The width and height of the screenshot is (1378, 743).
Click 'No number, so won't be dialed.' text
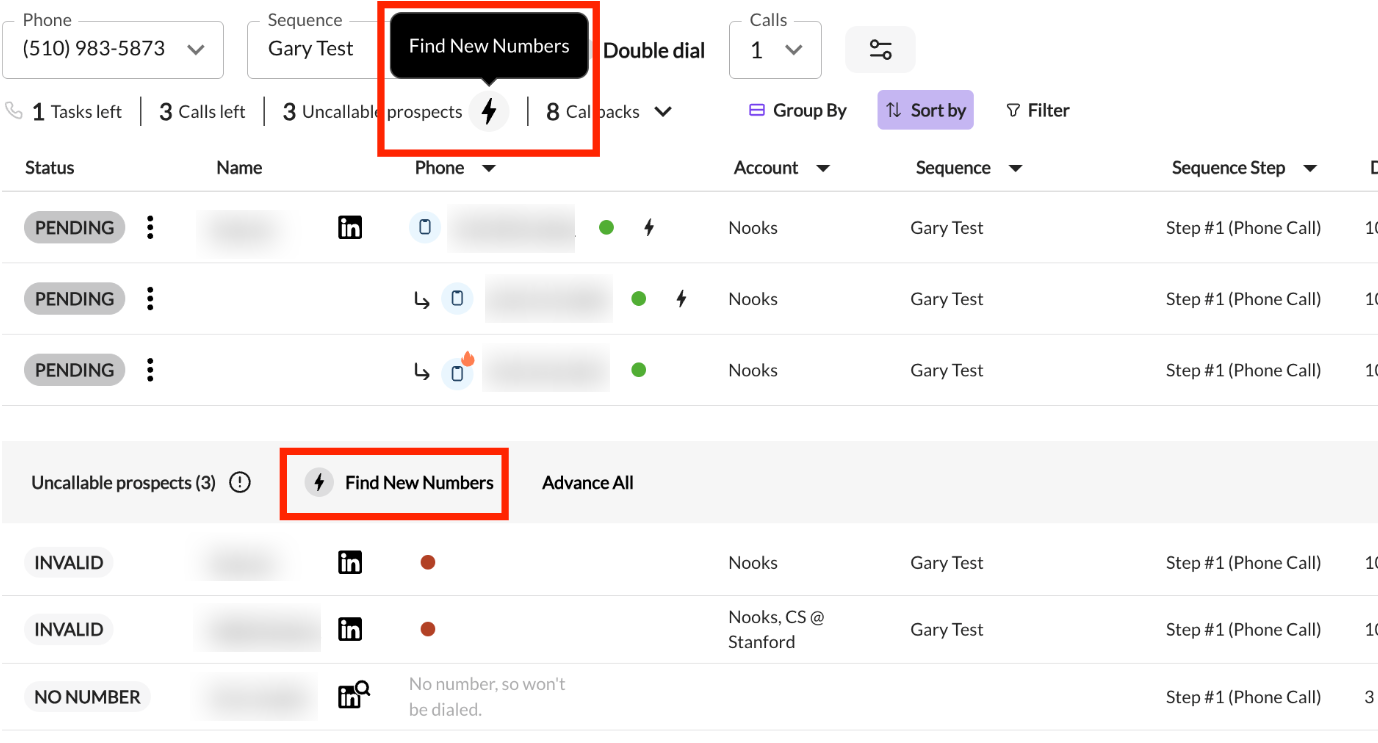(x=487, y=697)
